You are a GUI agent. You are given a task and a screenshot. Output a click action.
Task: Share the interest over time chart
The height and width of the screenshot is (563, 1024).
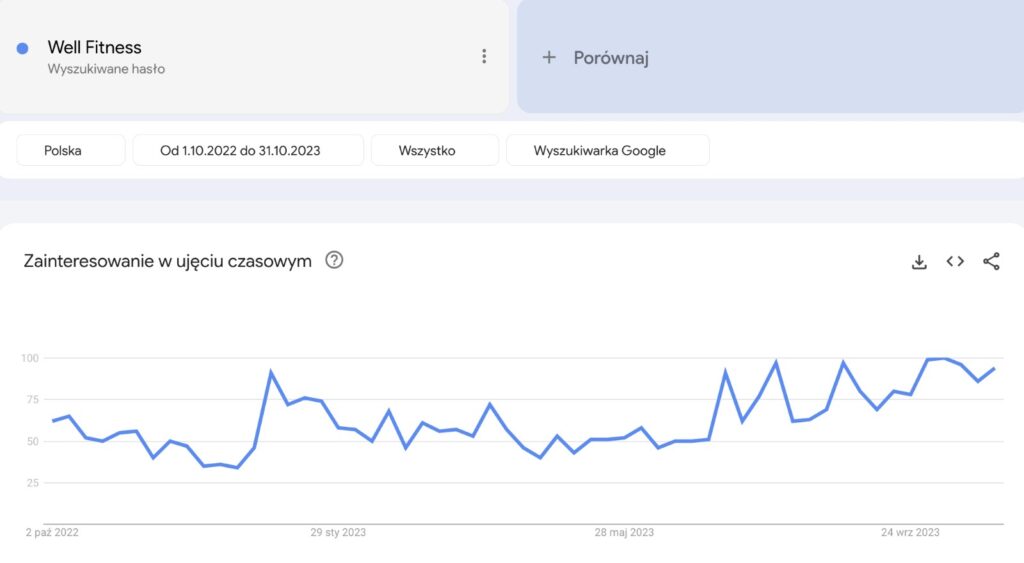[991, 261]
